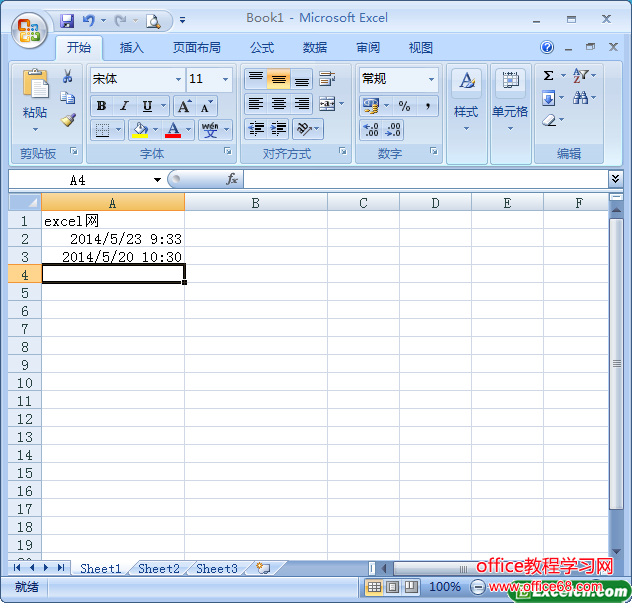Open Excel help question mark
This screenshot has height=603, width=632.
point(547,47)
